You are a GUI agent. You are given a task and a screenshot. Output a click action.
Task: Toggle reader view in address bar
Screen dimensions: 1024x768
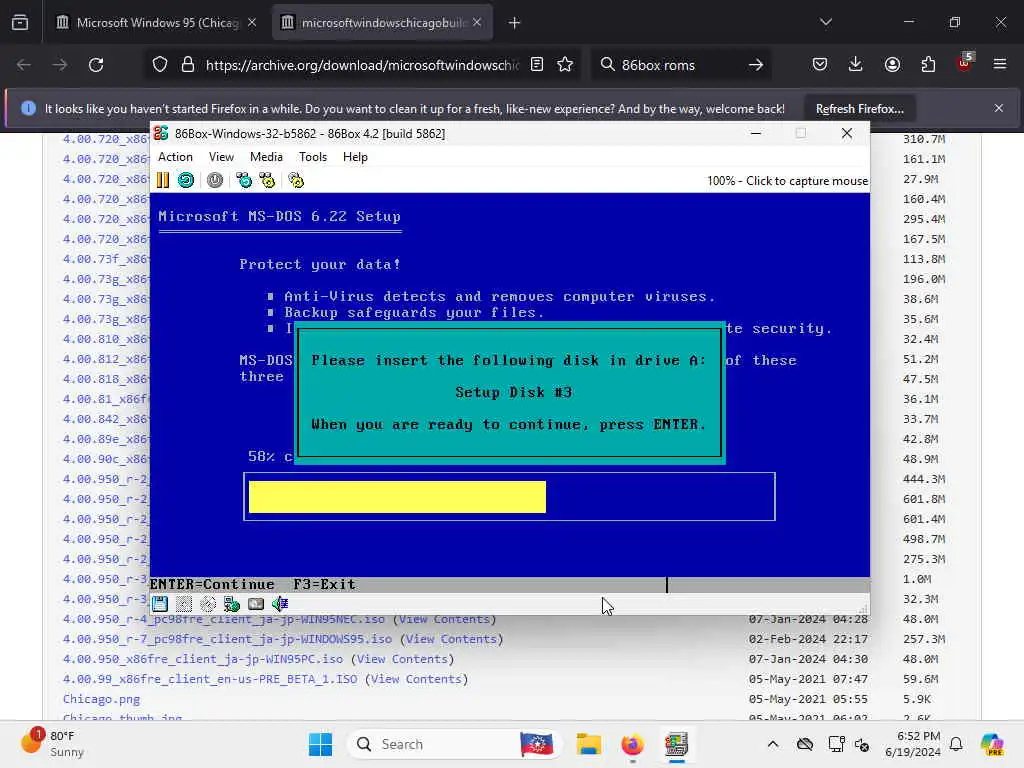coord(537,65)
